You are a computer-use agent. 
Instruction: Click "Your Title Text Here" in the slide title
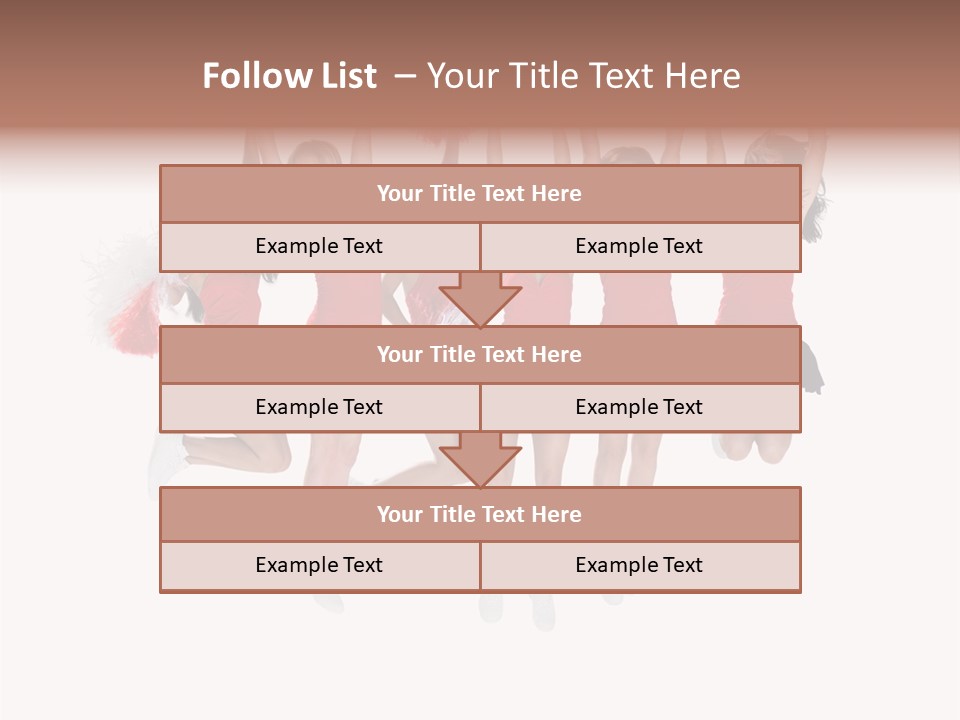pos(583,76)
